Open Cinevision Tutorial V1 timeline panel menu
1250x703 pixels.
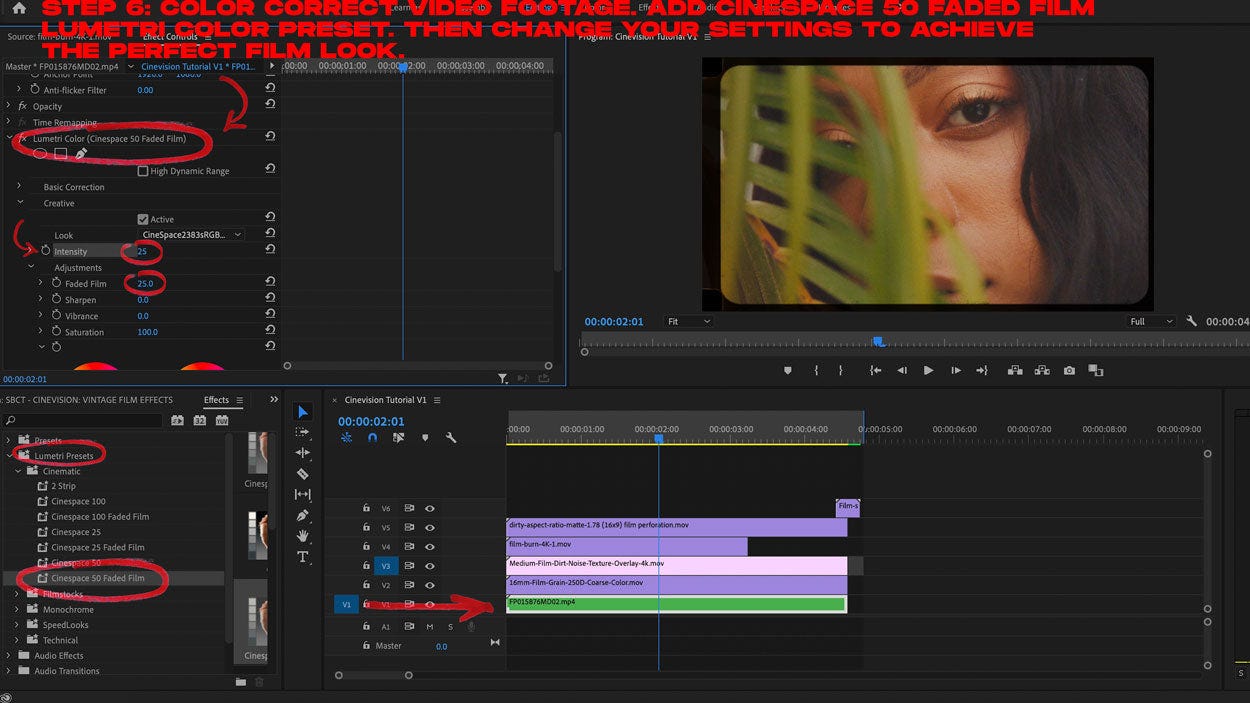437,400
